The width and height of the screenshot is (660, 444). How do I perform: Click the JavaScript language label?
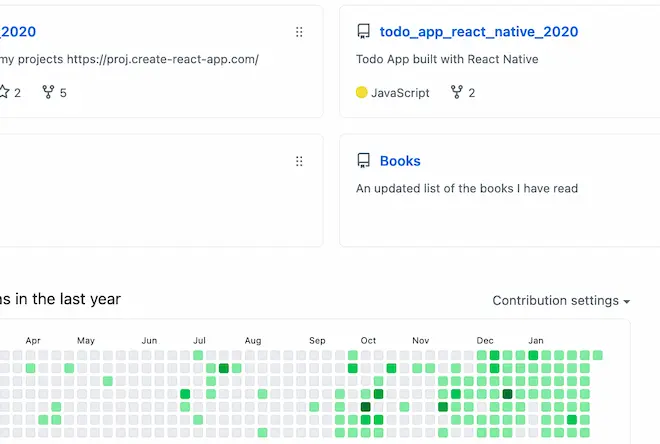pyautogui.click(x=400, y=93)
